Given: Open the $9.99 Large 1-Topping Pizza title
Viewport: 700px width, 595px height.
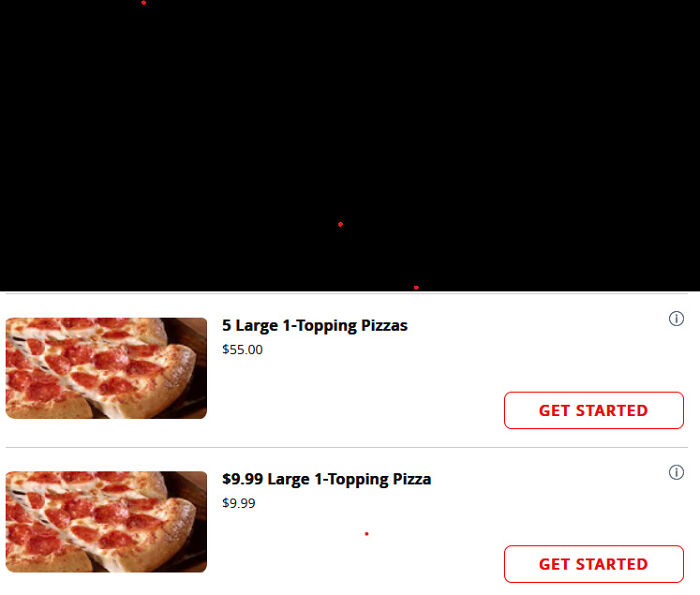Looking at the screenshot, I should 326,479.
